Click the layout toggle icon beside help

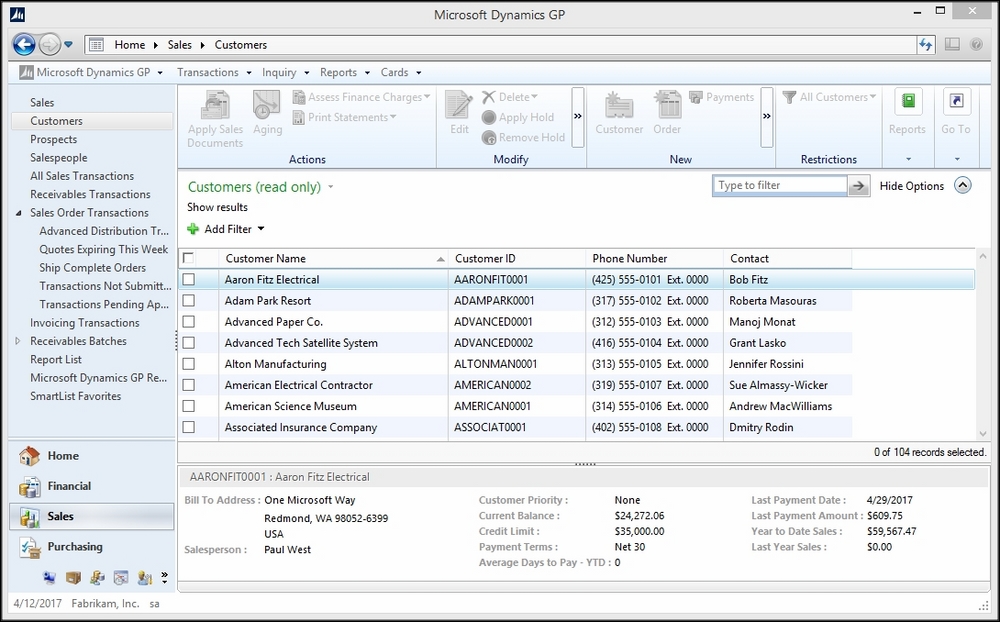click(952, 45)
